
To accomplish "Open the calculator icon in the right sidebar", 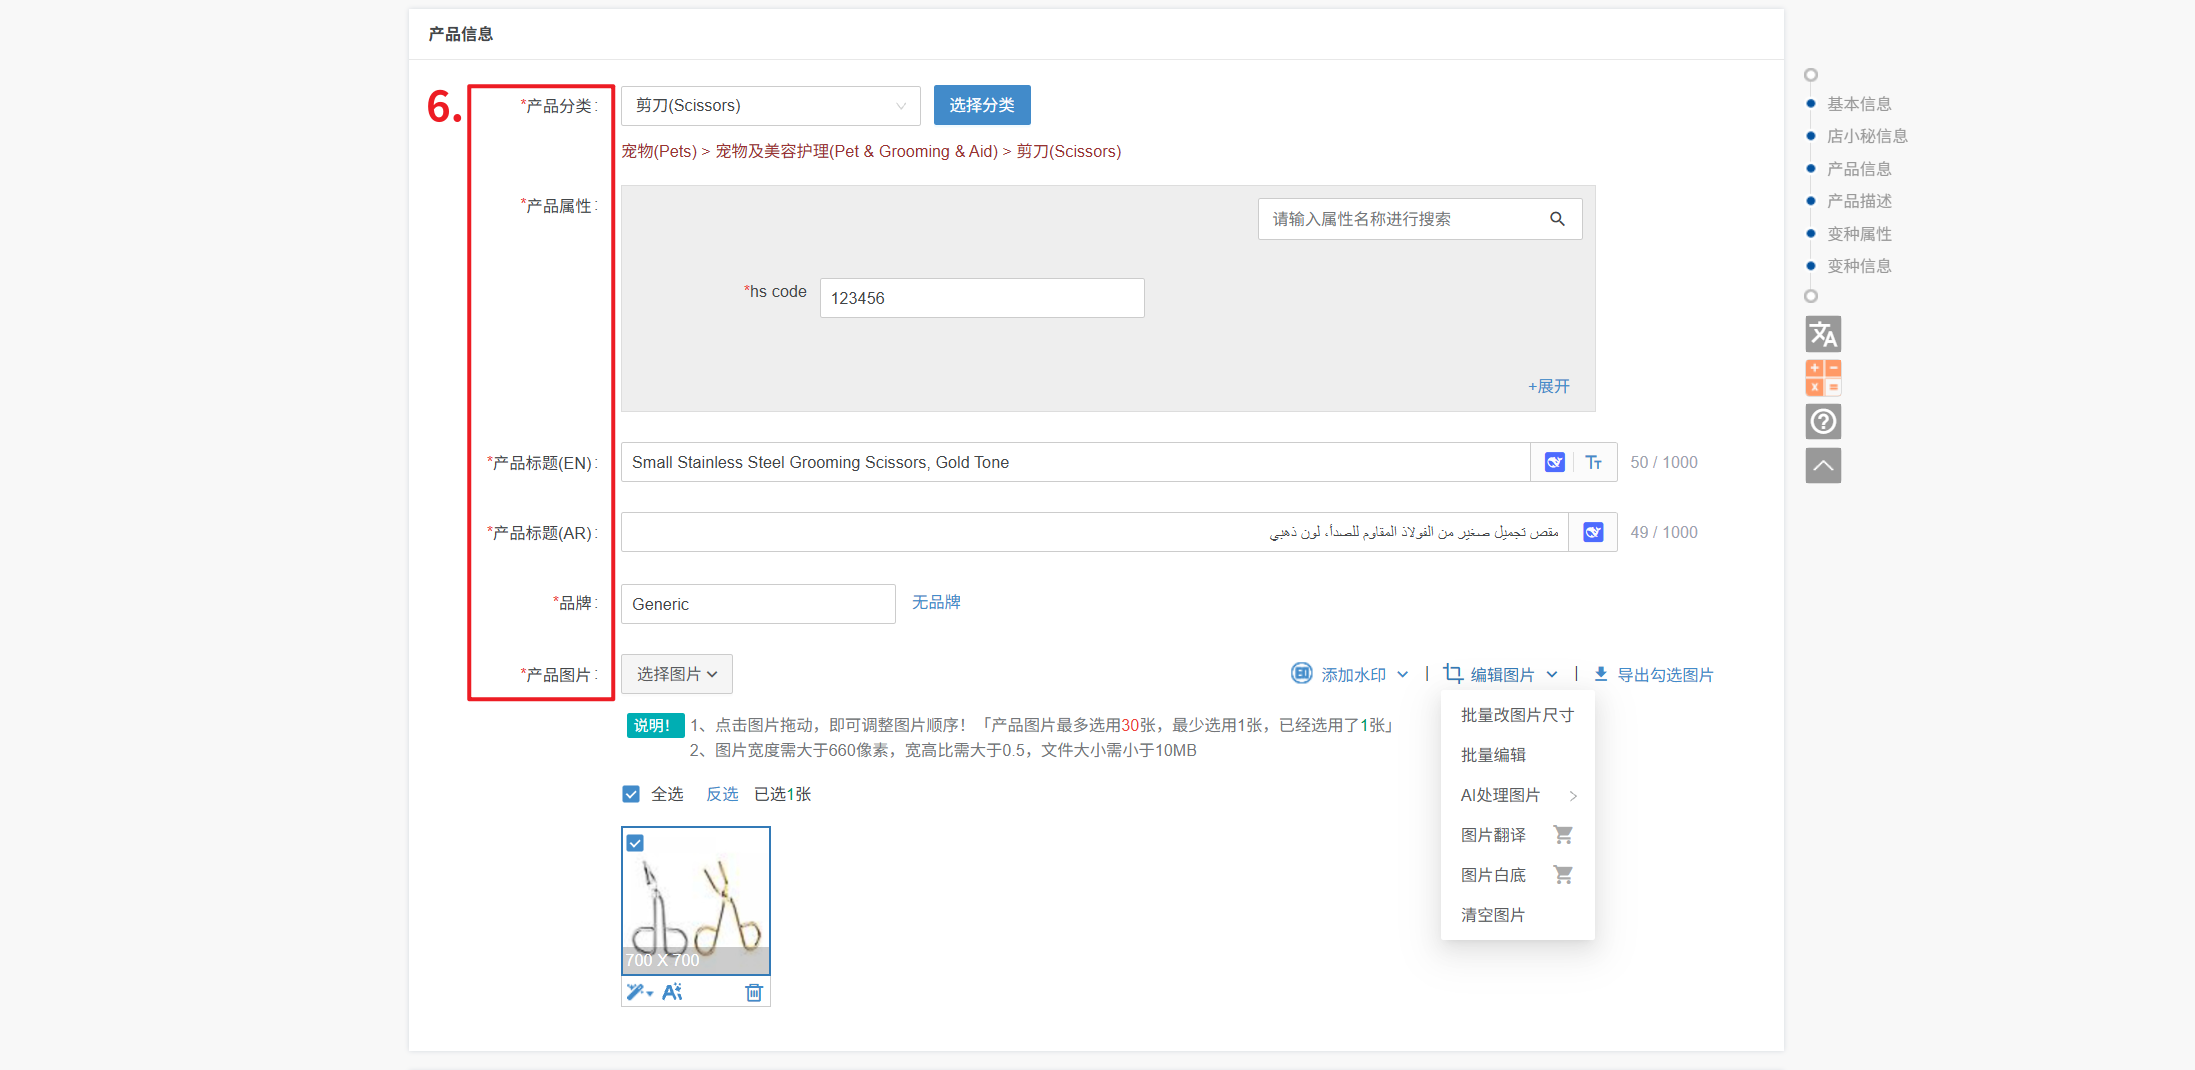I will pyautogui.click(x=1823, y=378).
